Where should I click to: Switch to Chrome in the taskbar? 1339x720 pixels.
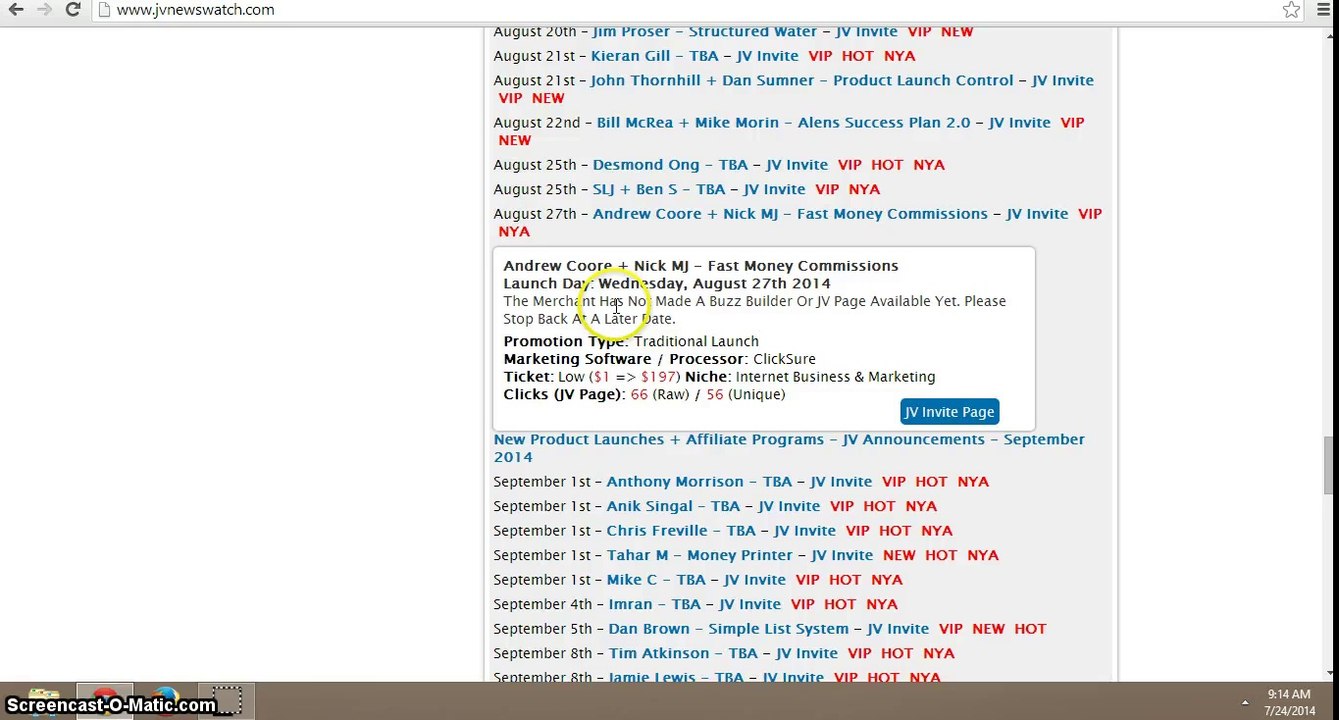tap(105, 700)
